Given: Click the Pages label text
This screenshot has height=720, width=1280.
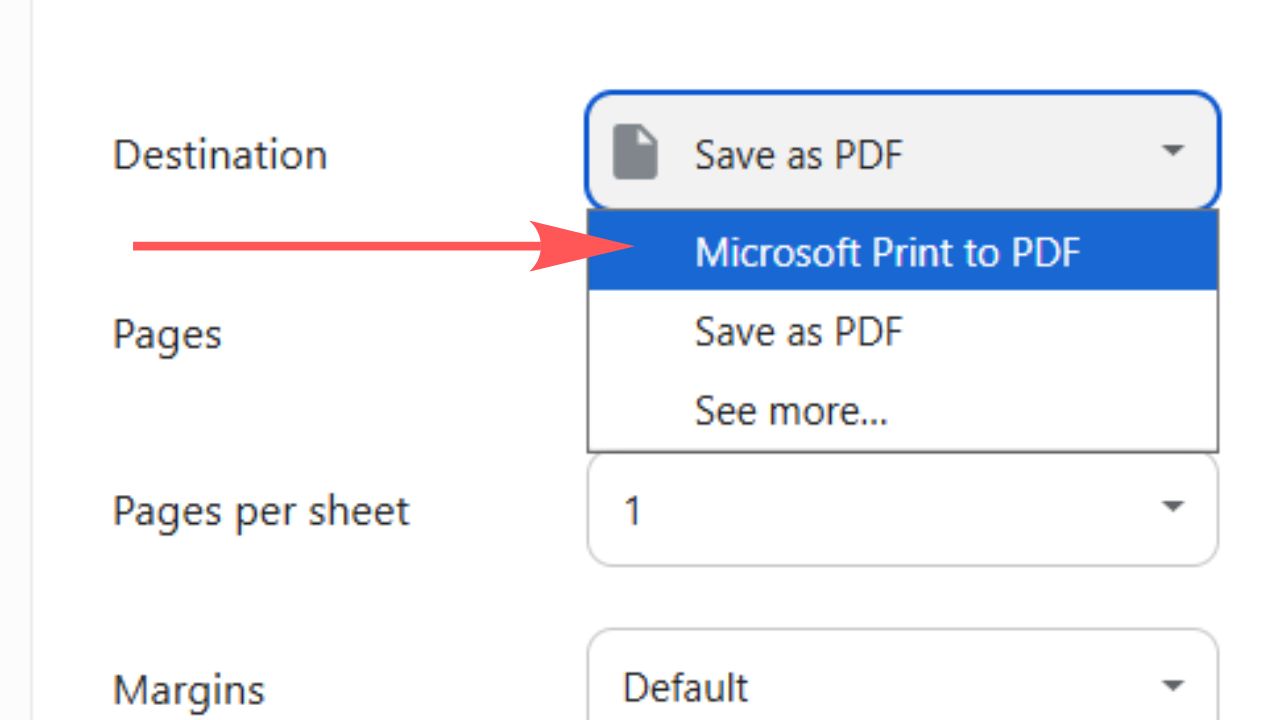Looking at the screenshot, I should [x=167, y=334].
